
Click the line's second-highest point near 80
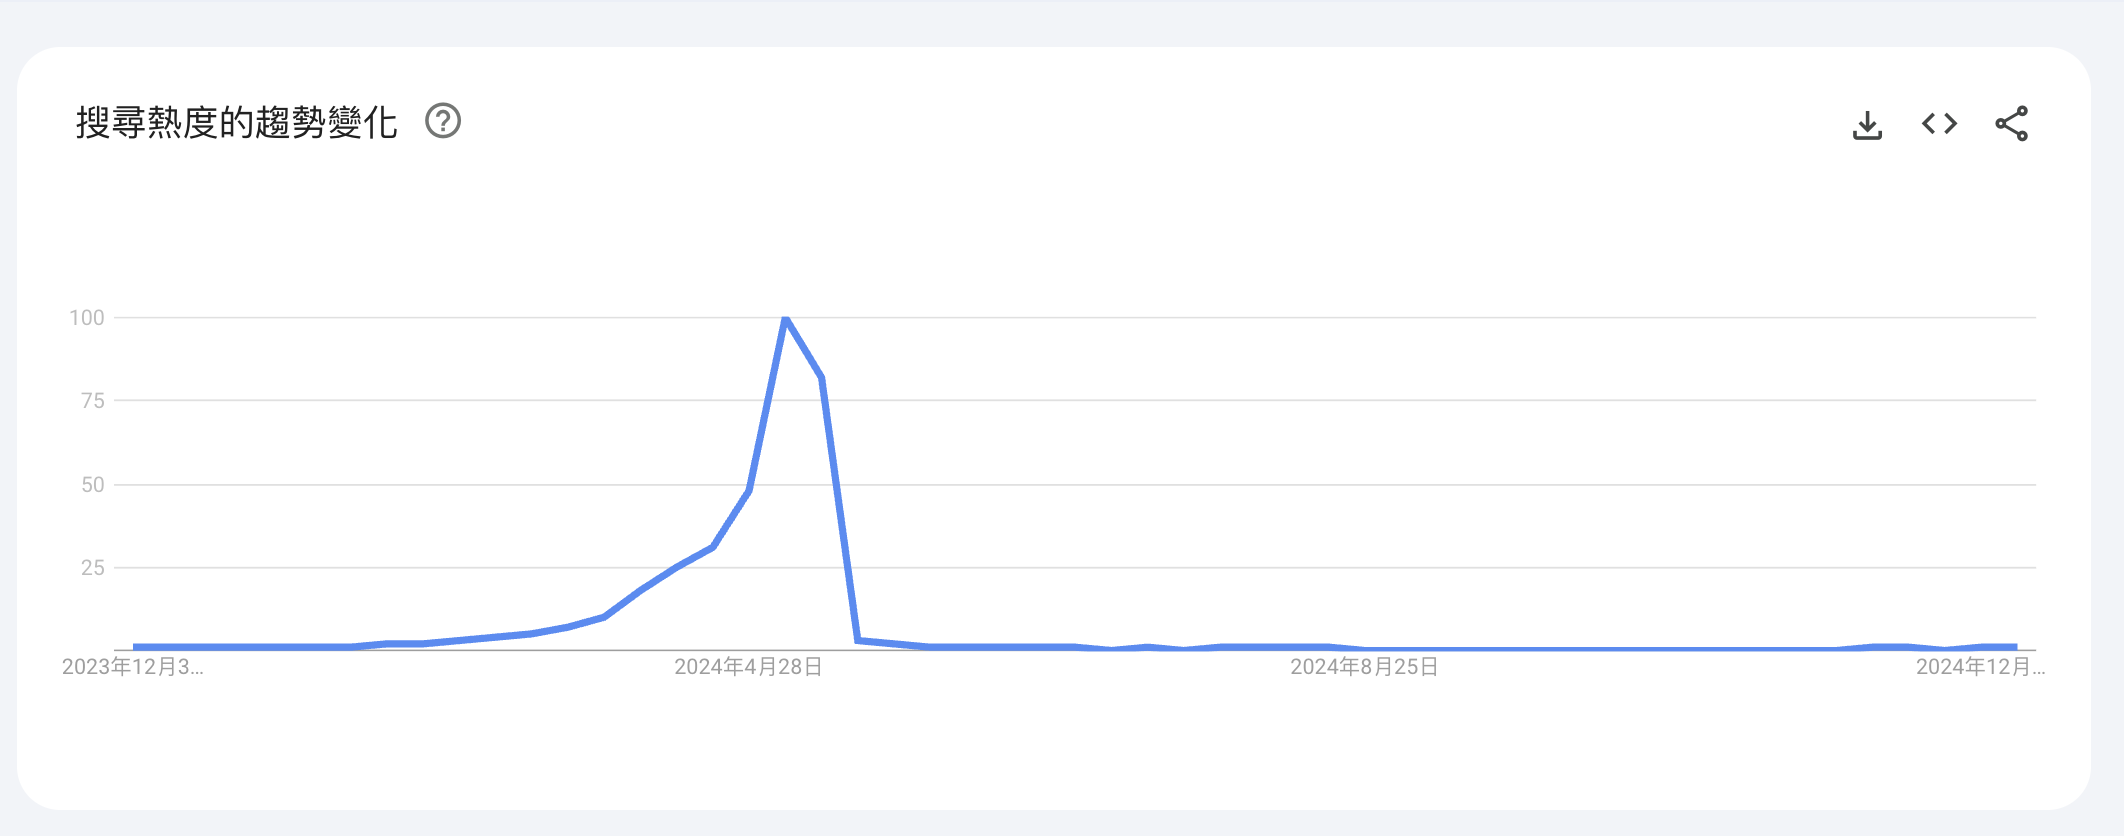click(x=822, y=378)
